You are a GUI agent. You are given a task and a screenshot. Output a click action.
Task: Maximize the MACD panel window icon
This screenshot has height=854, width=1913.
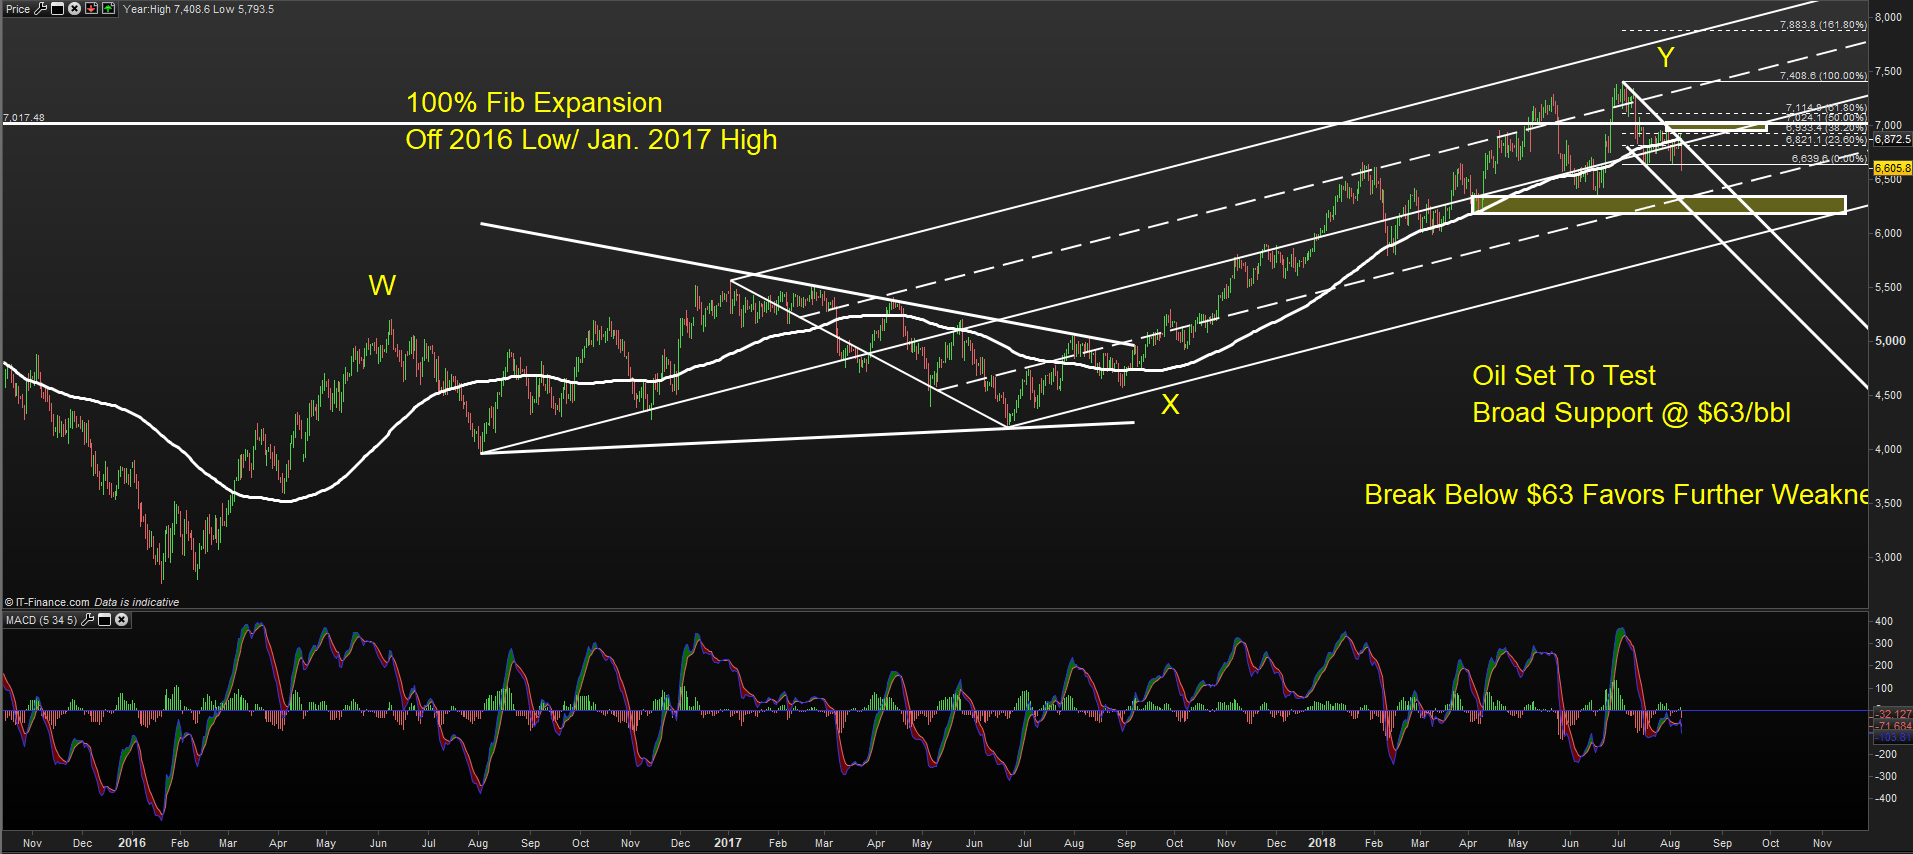(104, 620)
